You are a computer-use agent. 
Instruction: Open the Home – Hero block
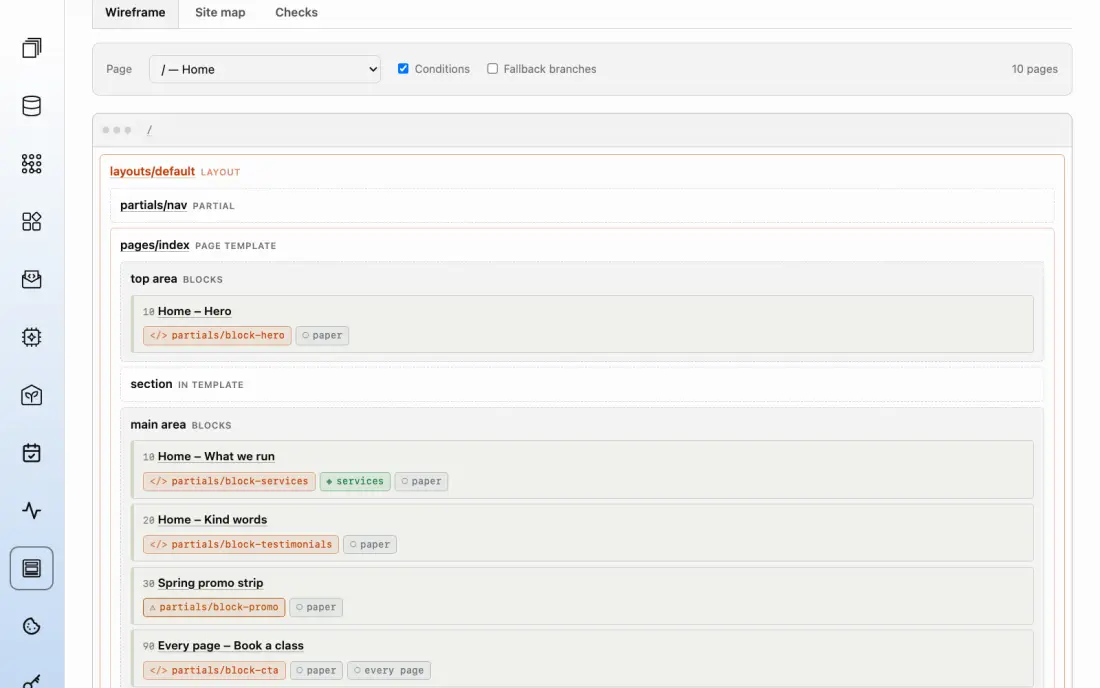coord(194,311)
